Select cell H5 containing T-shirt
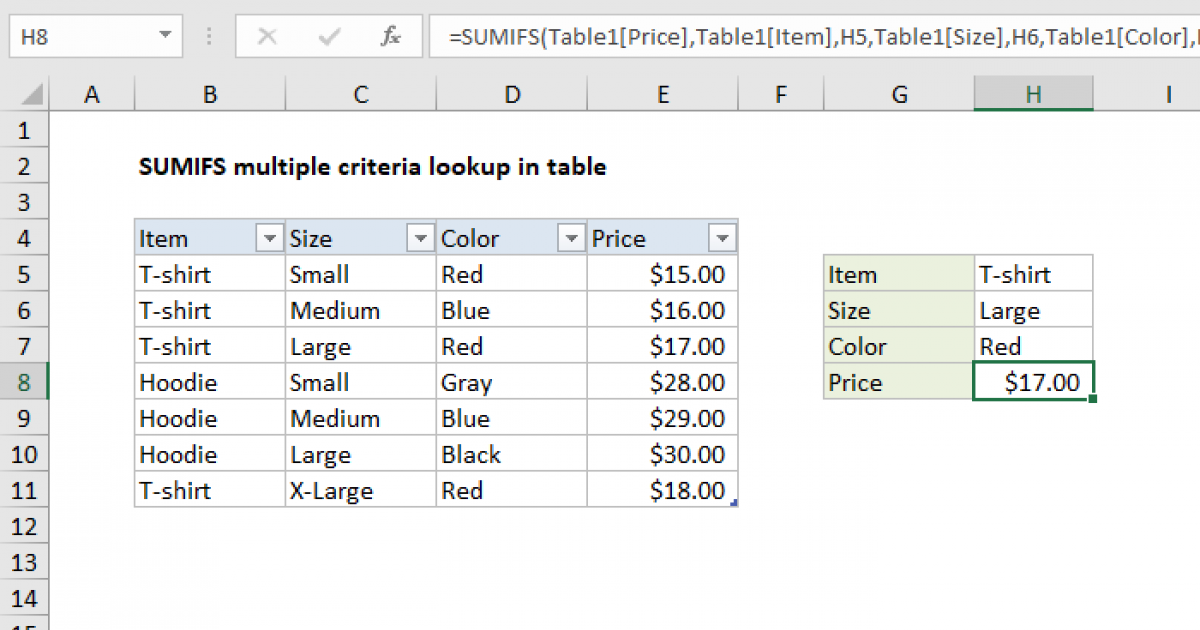This screenshot has height=630, width=1200. coord(1033,273)
